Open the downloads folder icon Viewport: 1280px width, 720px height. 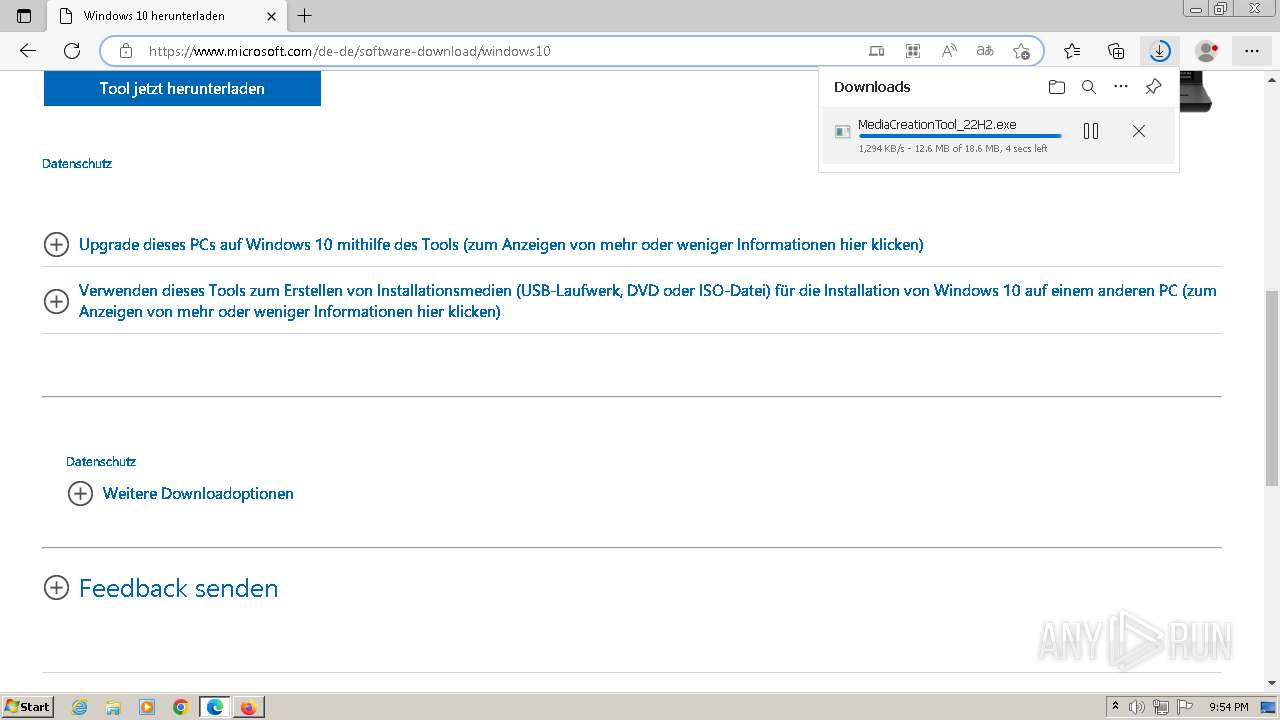[1057, 87]
